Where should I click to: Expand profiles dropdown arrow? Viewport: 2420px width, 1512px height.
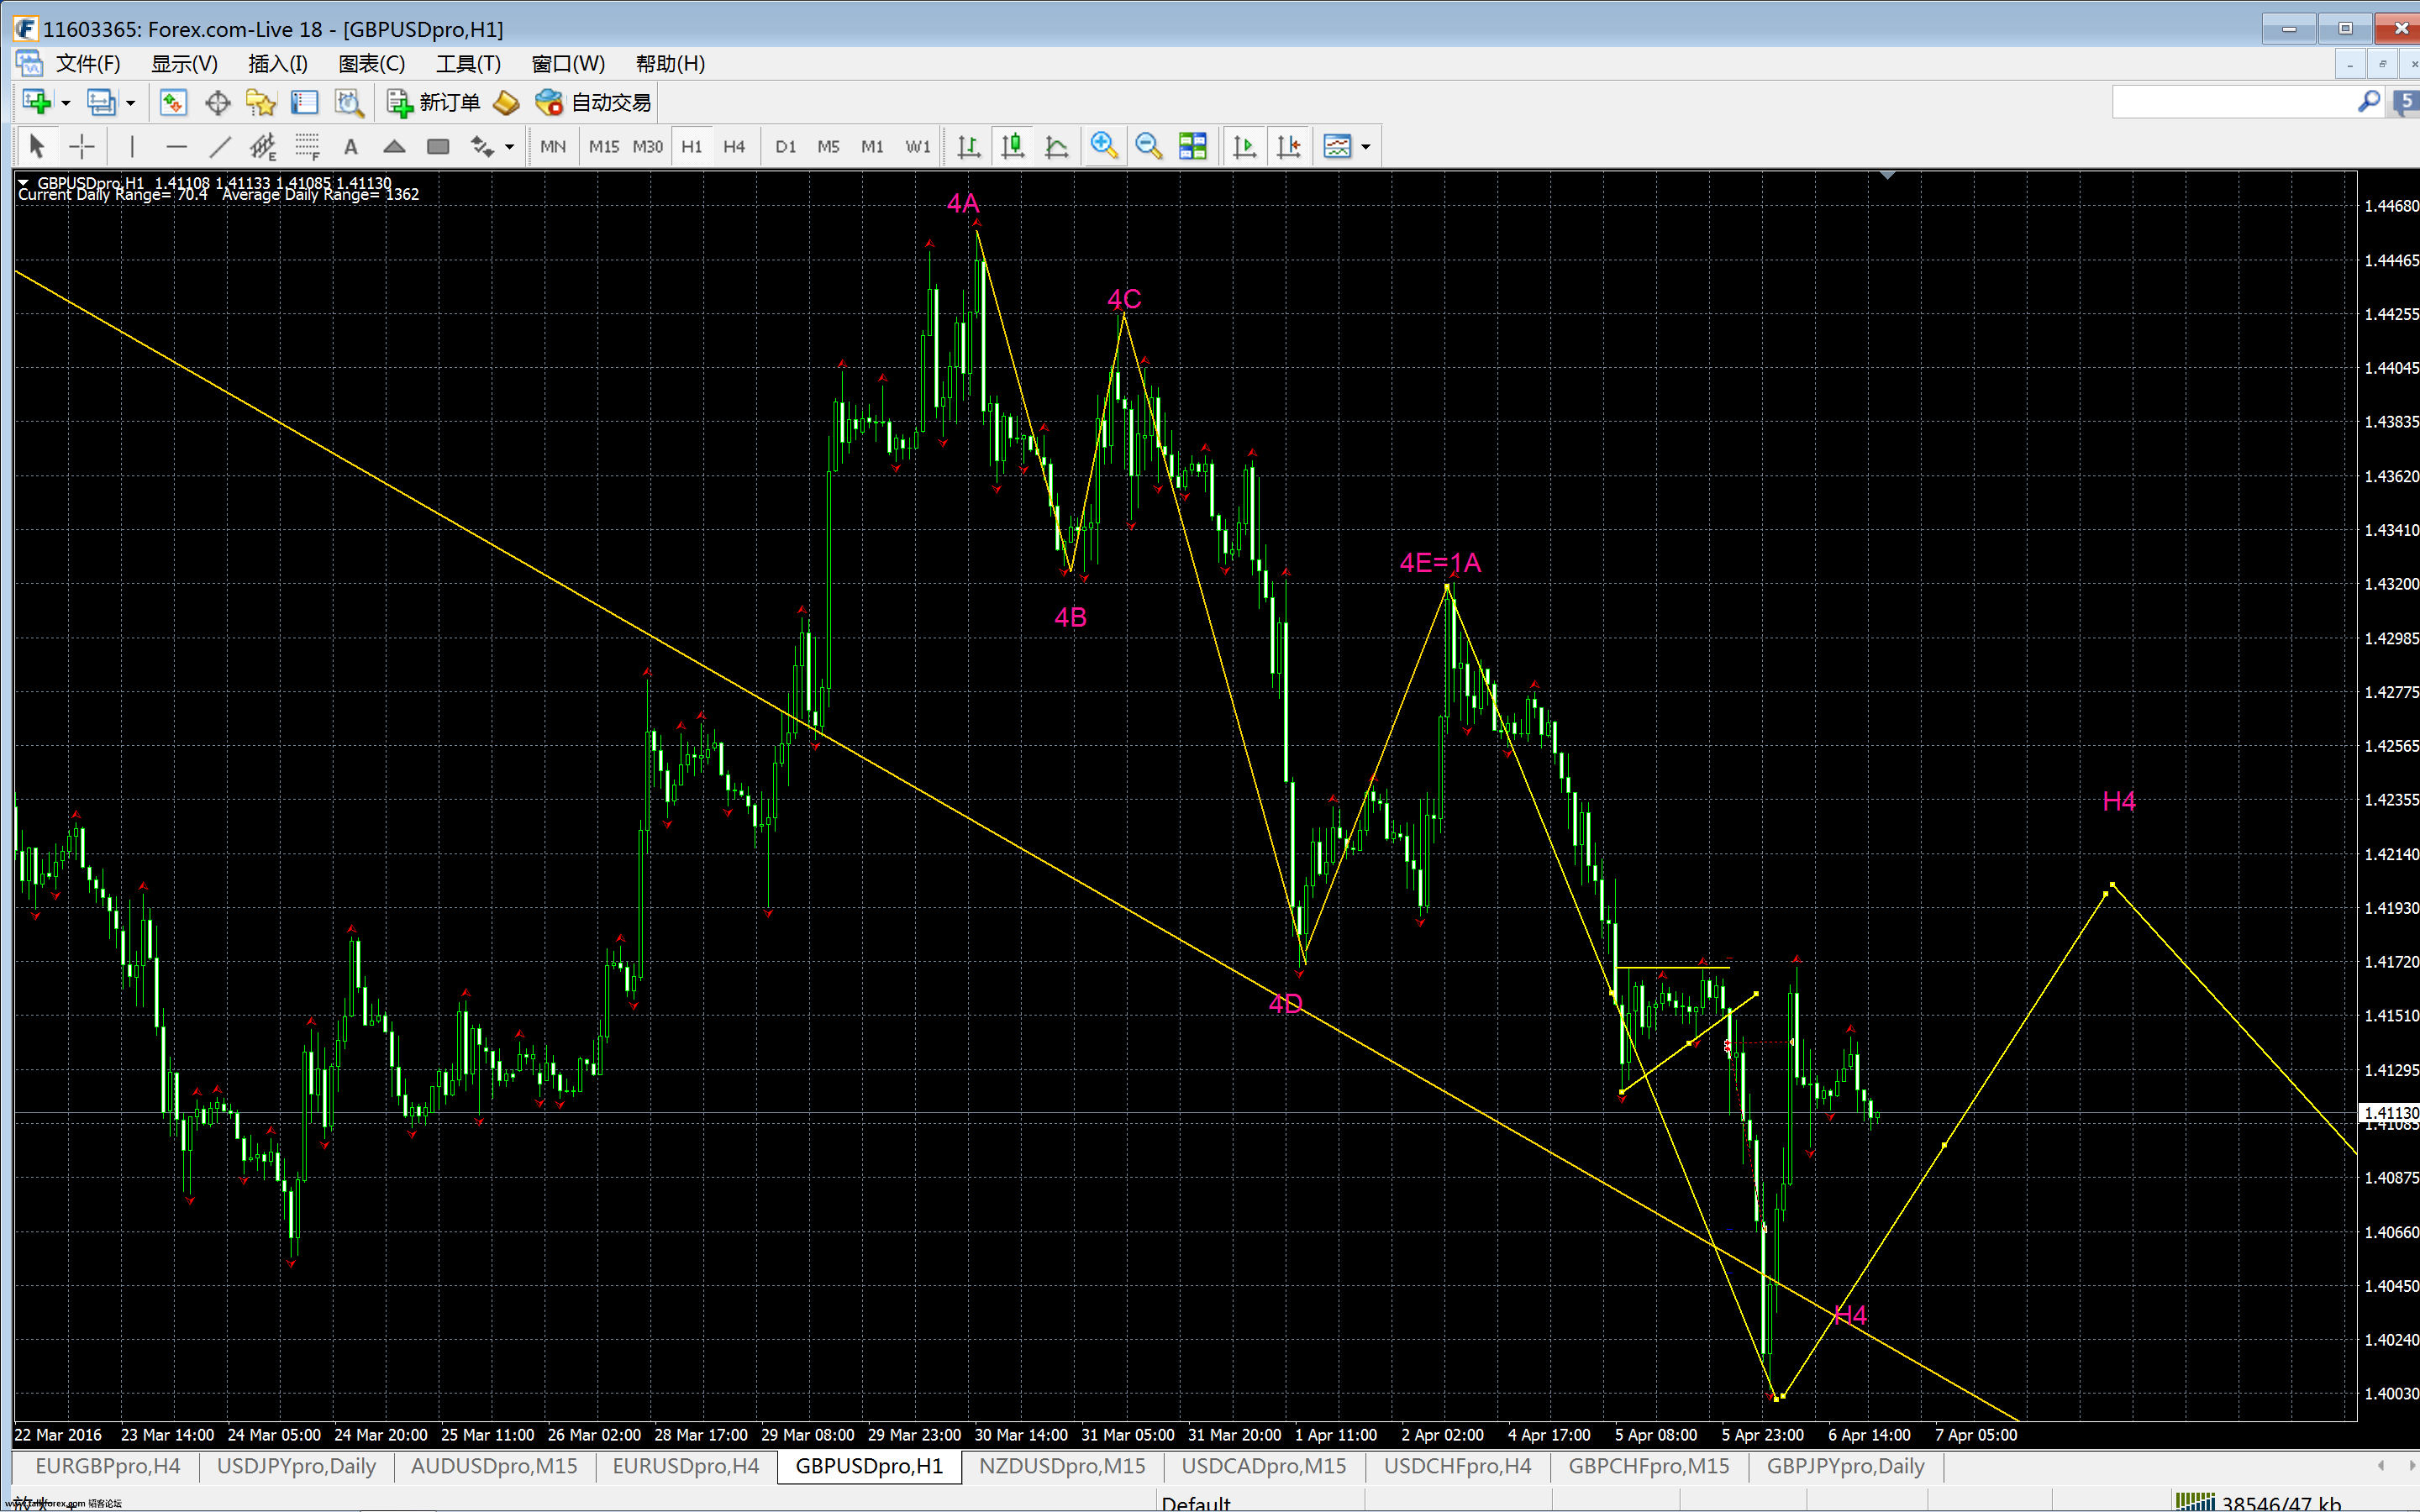pos(130,103)
